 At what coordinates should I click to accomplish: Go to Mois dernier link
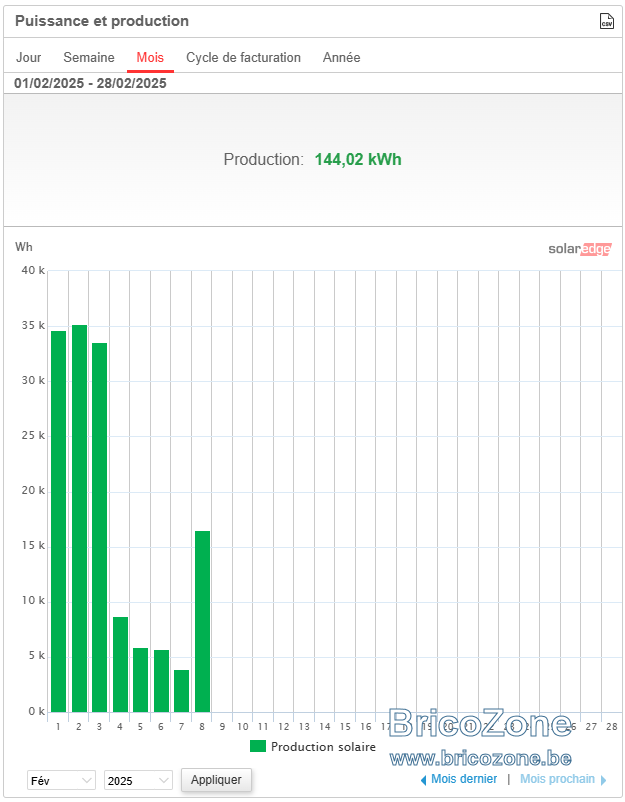pyautogui.click(x=464, y=779)
